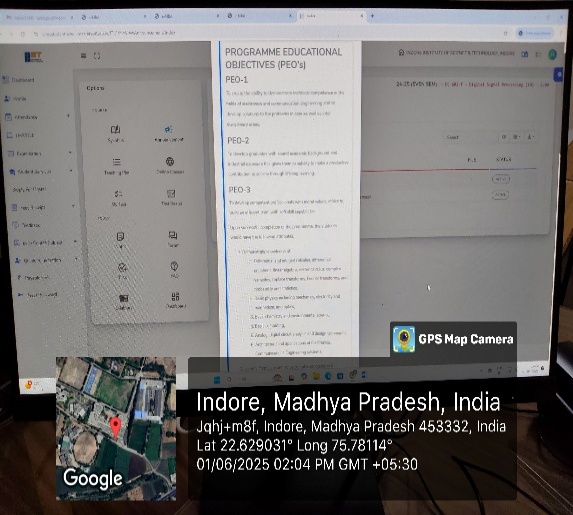Expand the Examination sidebar menu

[38, 154]
